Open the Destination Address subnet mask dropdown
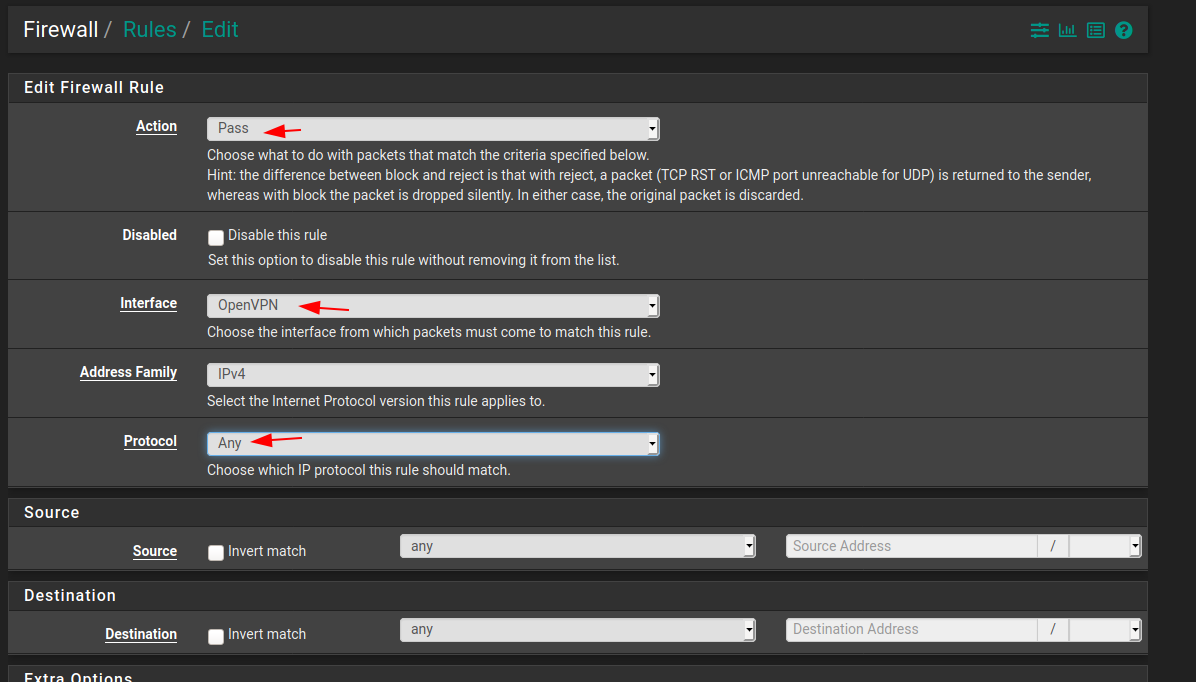 (1104, 629)
